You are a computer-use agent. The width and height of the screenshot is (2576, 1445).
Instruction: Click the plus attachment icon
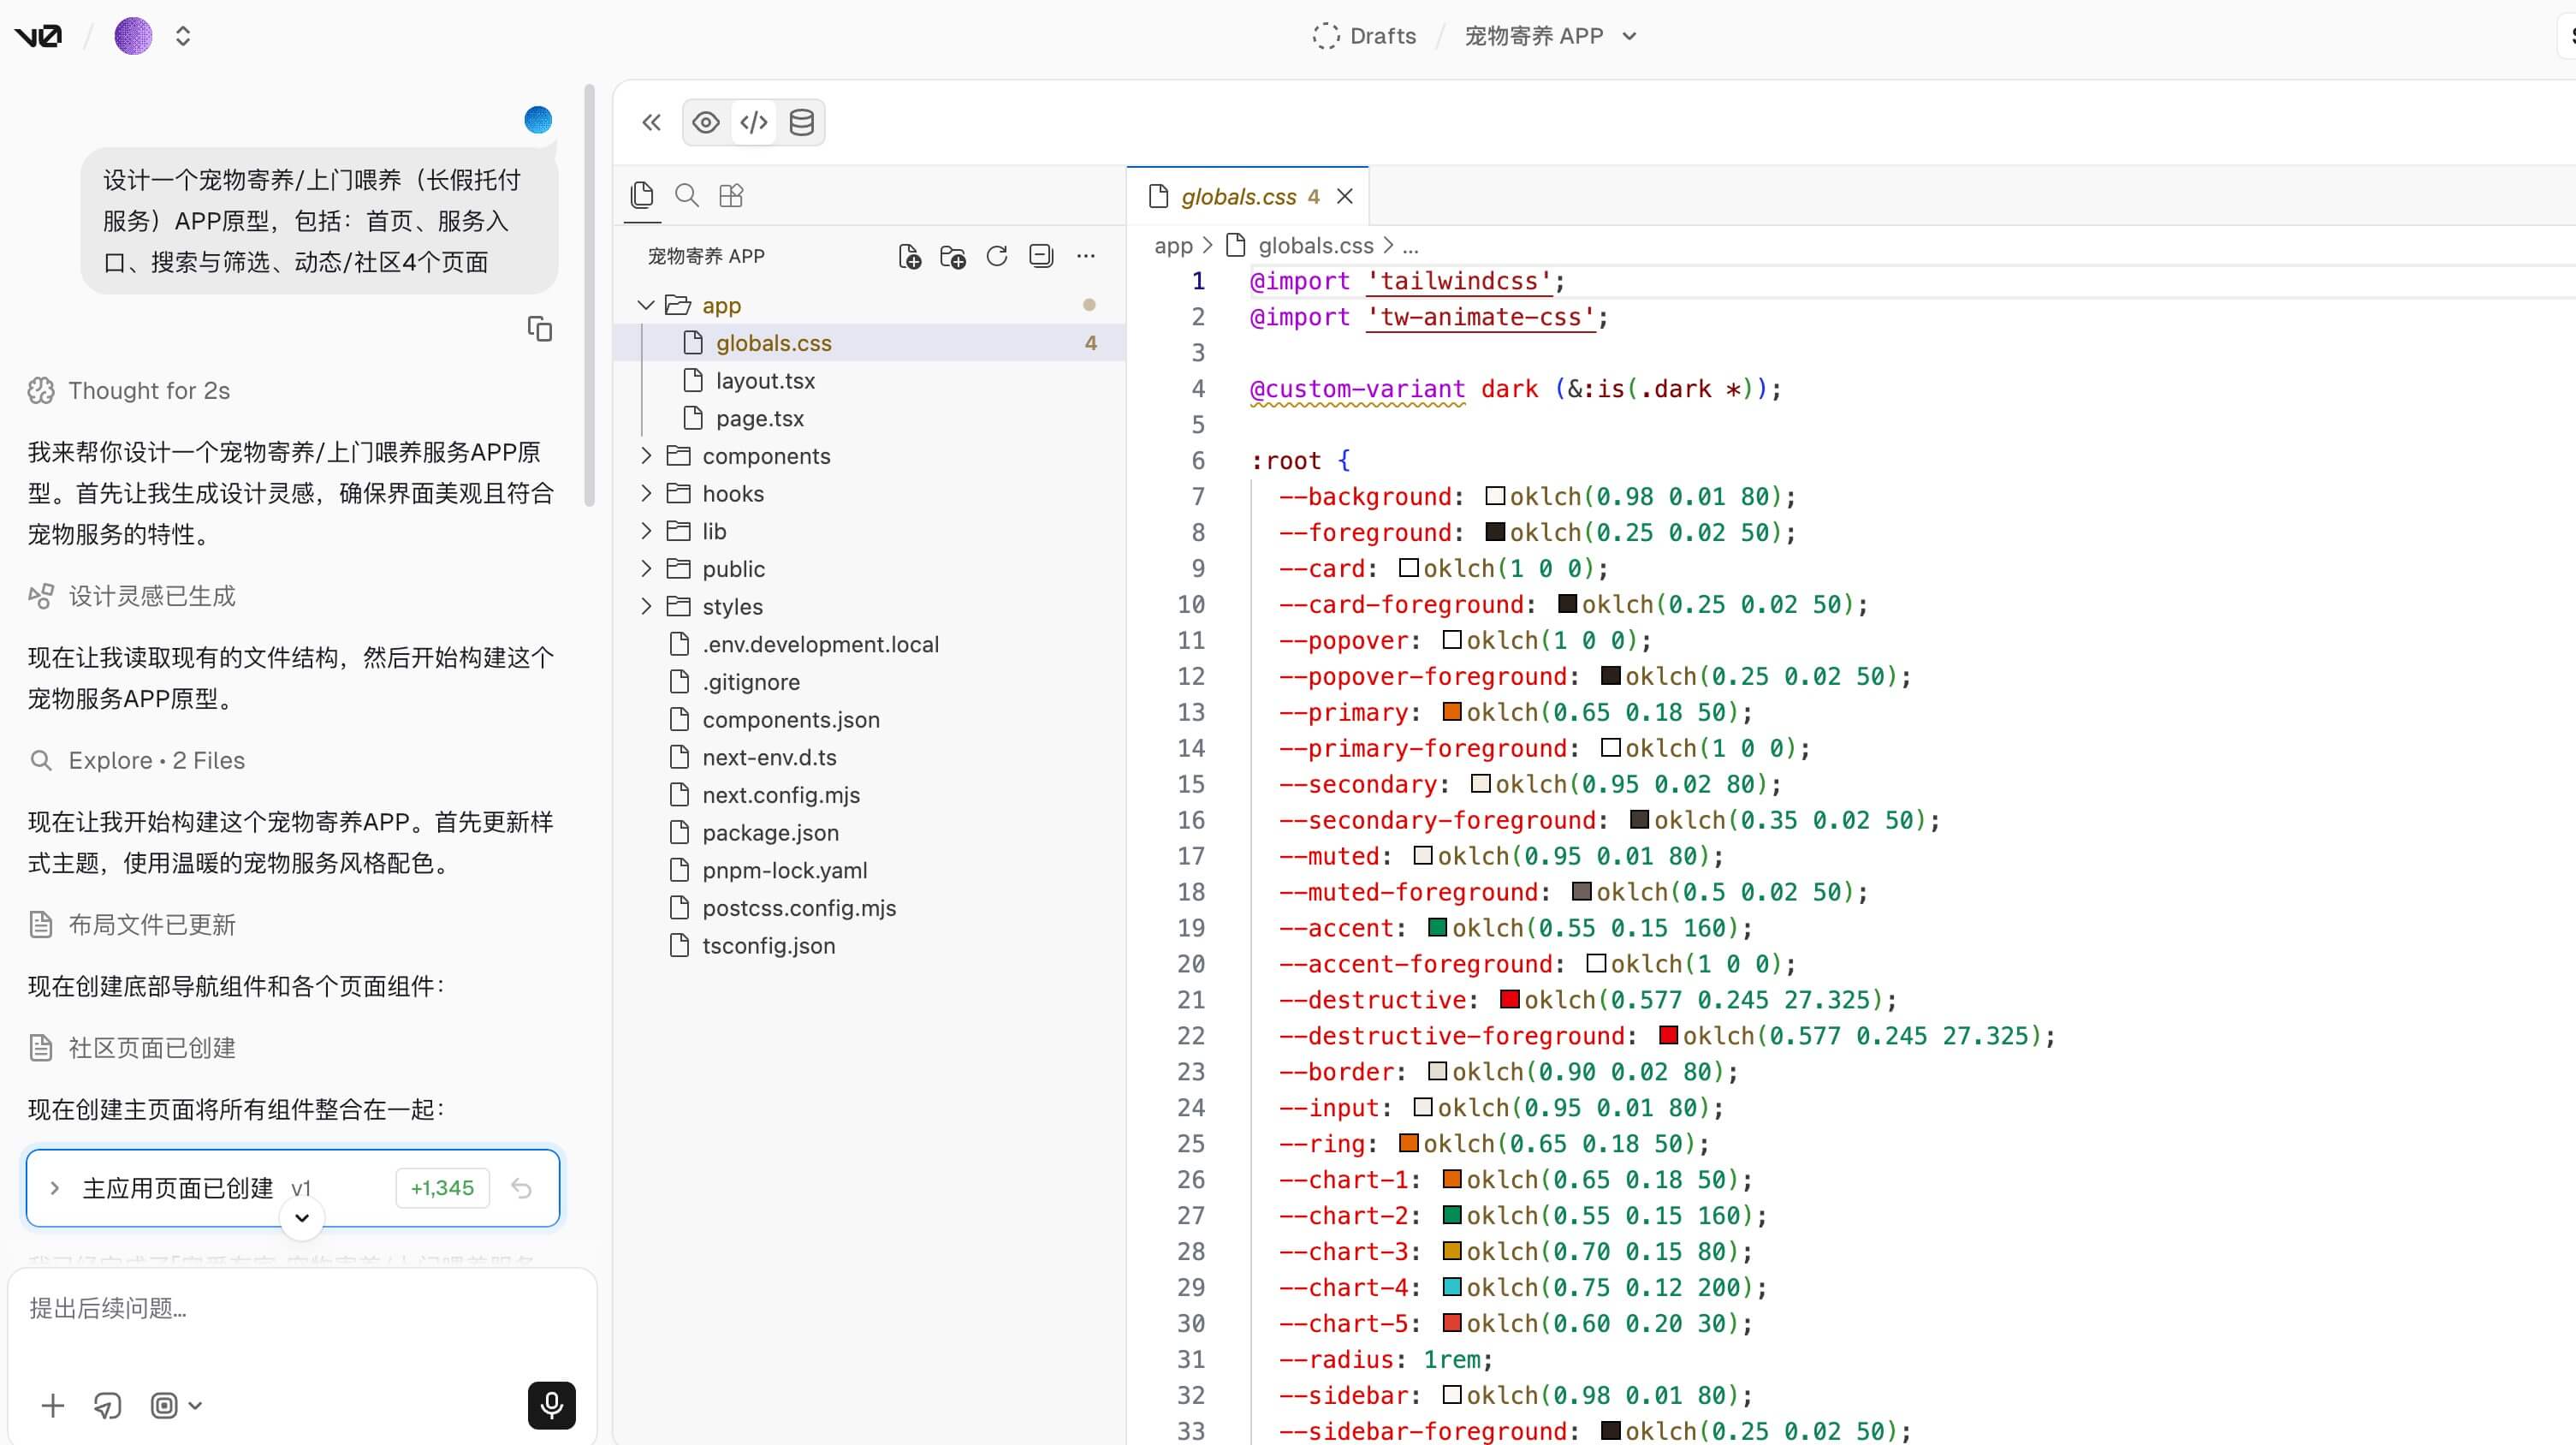[53, 1405]
